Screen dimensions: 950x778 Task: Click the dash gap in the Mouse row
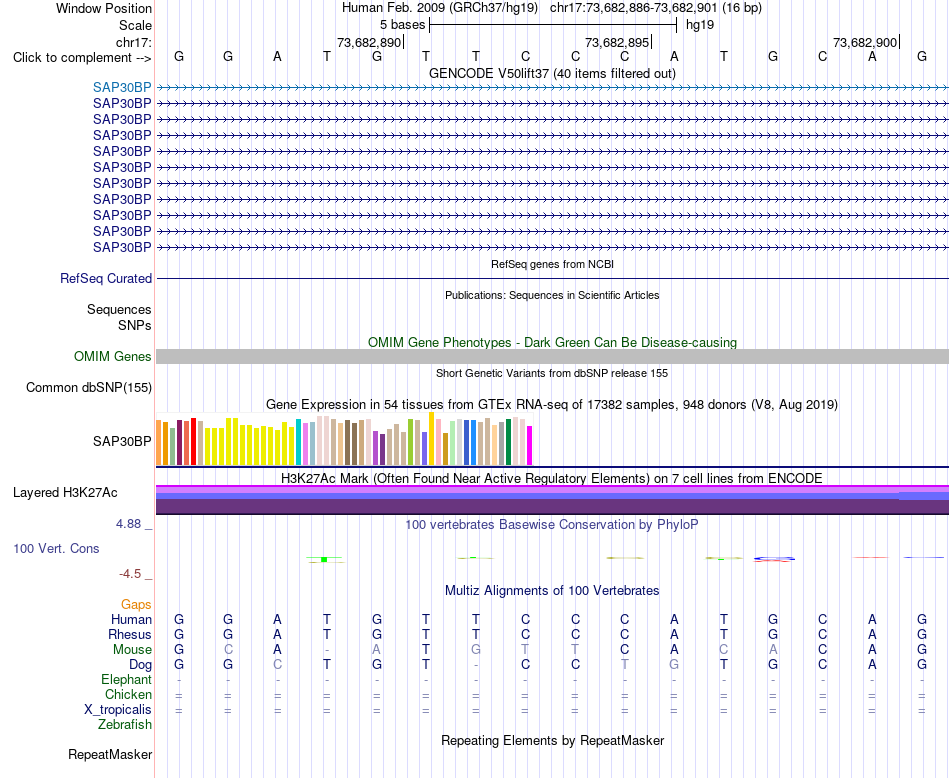tap(327, 650)
